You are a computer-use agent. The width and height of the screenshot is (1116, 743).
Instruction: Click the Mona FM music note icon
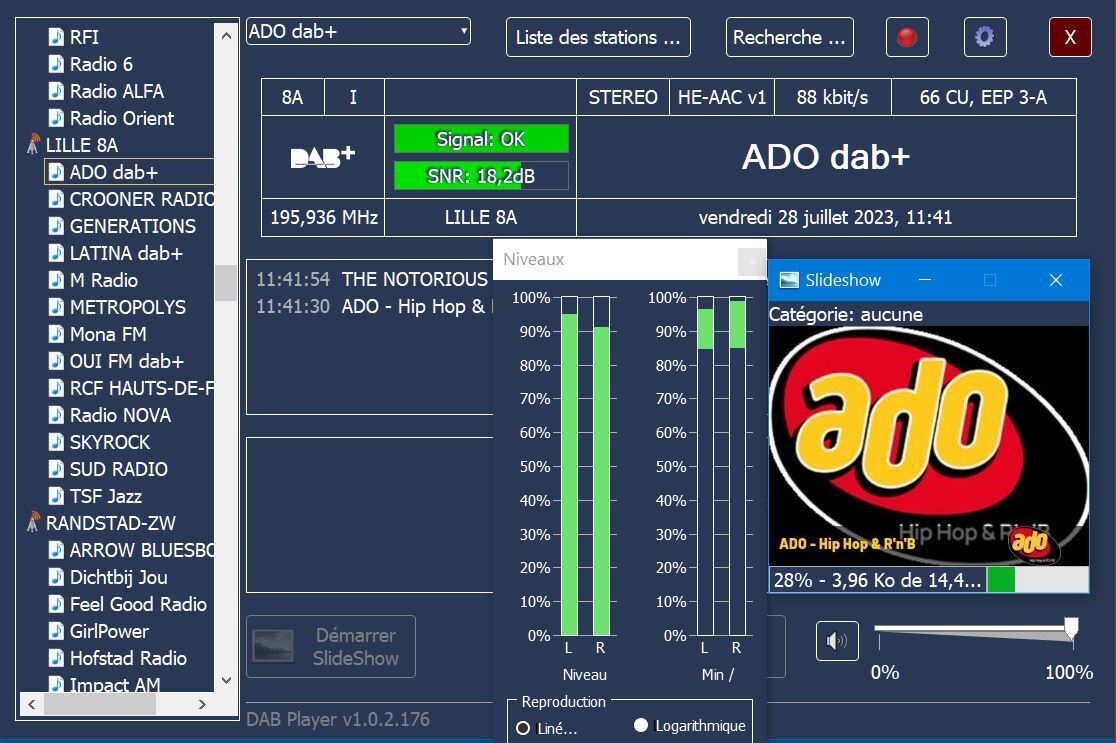56,334
